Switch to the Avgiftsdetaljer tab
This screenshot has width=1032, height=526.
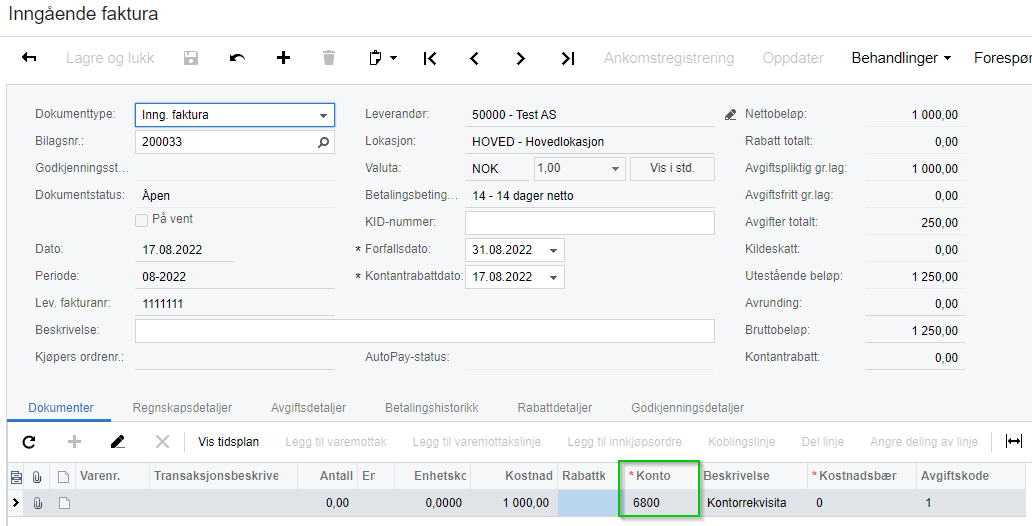(x=308, y=408)
